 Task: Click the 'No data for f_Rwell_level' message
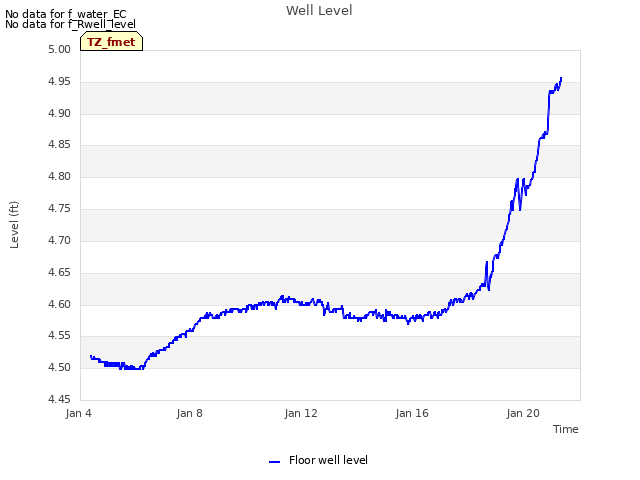(x=70, y=24)
